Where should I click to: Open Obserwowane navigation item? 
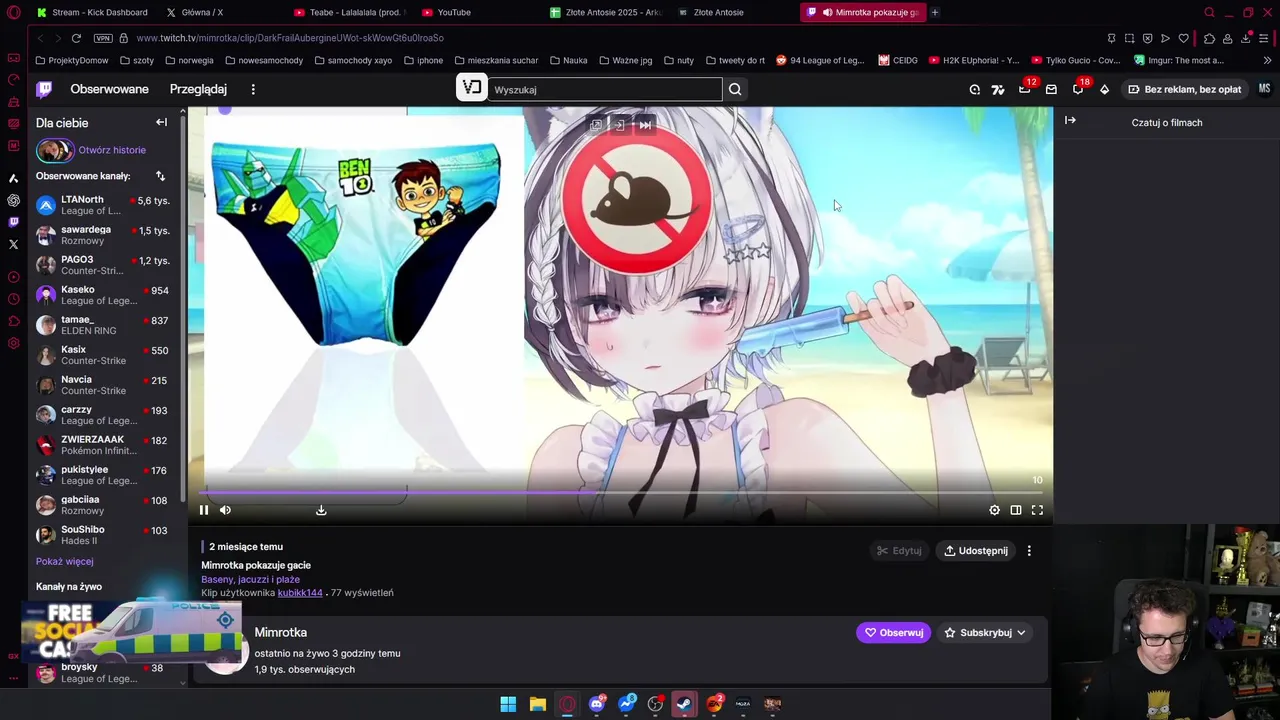[x=109, y=89]
